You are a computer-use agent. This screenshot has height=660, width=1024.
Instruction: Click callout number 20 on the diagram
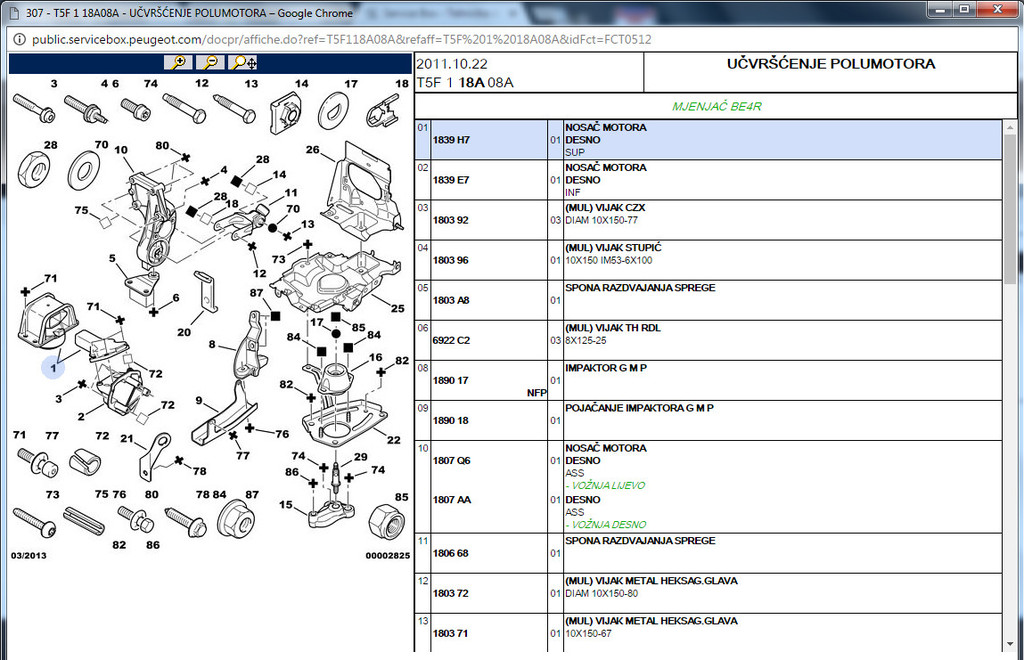coord(184,332)
